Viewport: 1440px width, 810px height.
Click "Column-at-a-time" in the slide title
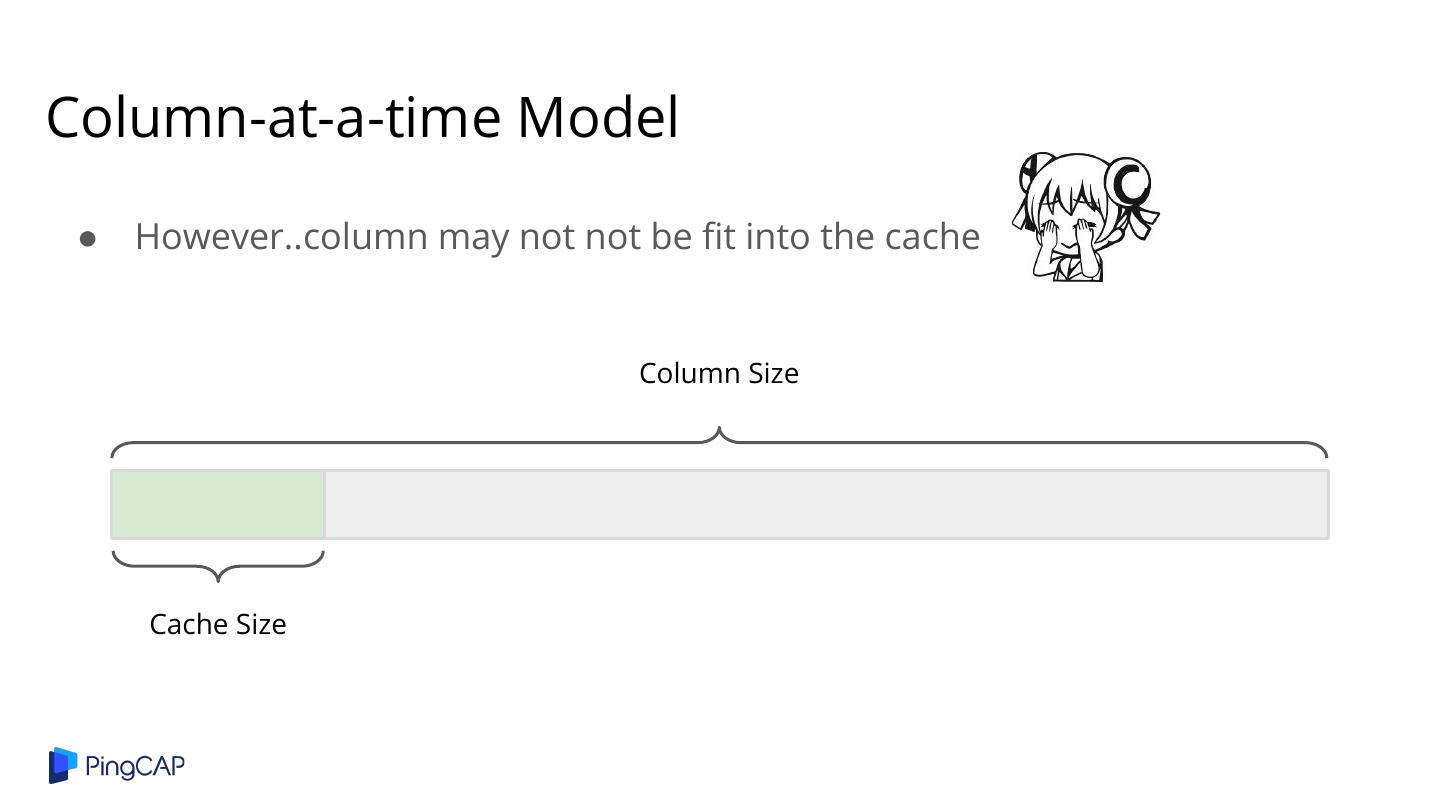(x=273, y=117)
